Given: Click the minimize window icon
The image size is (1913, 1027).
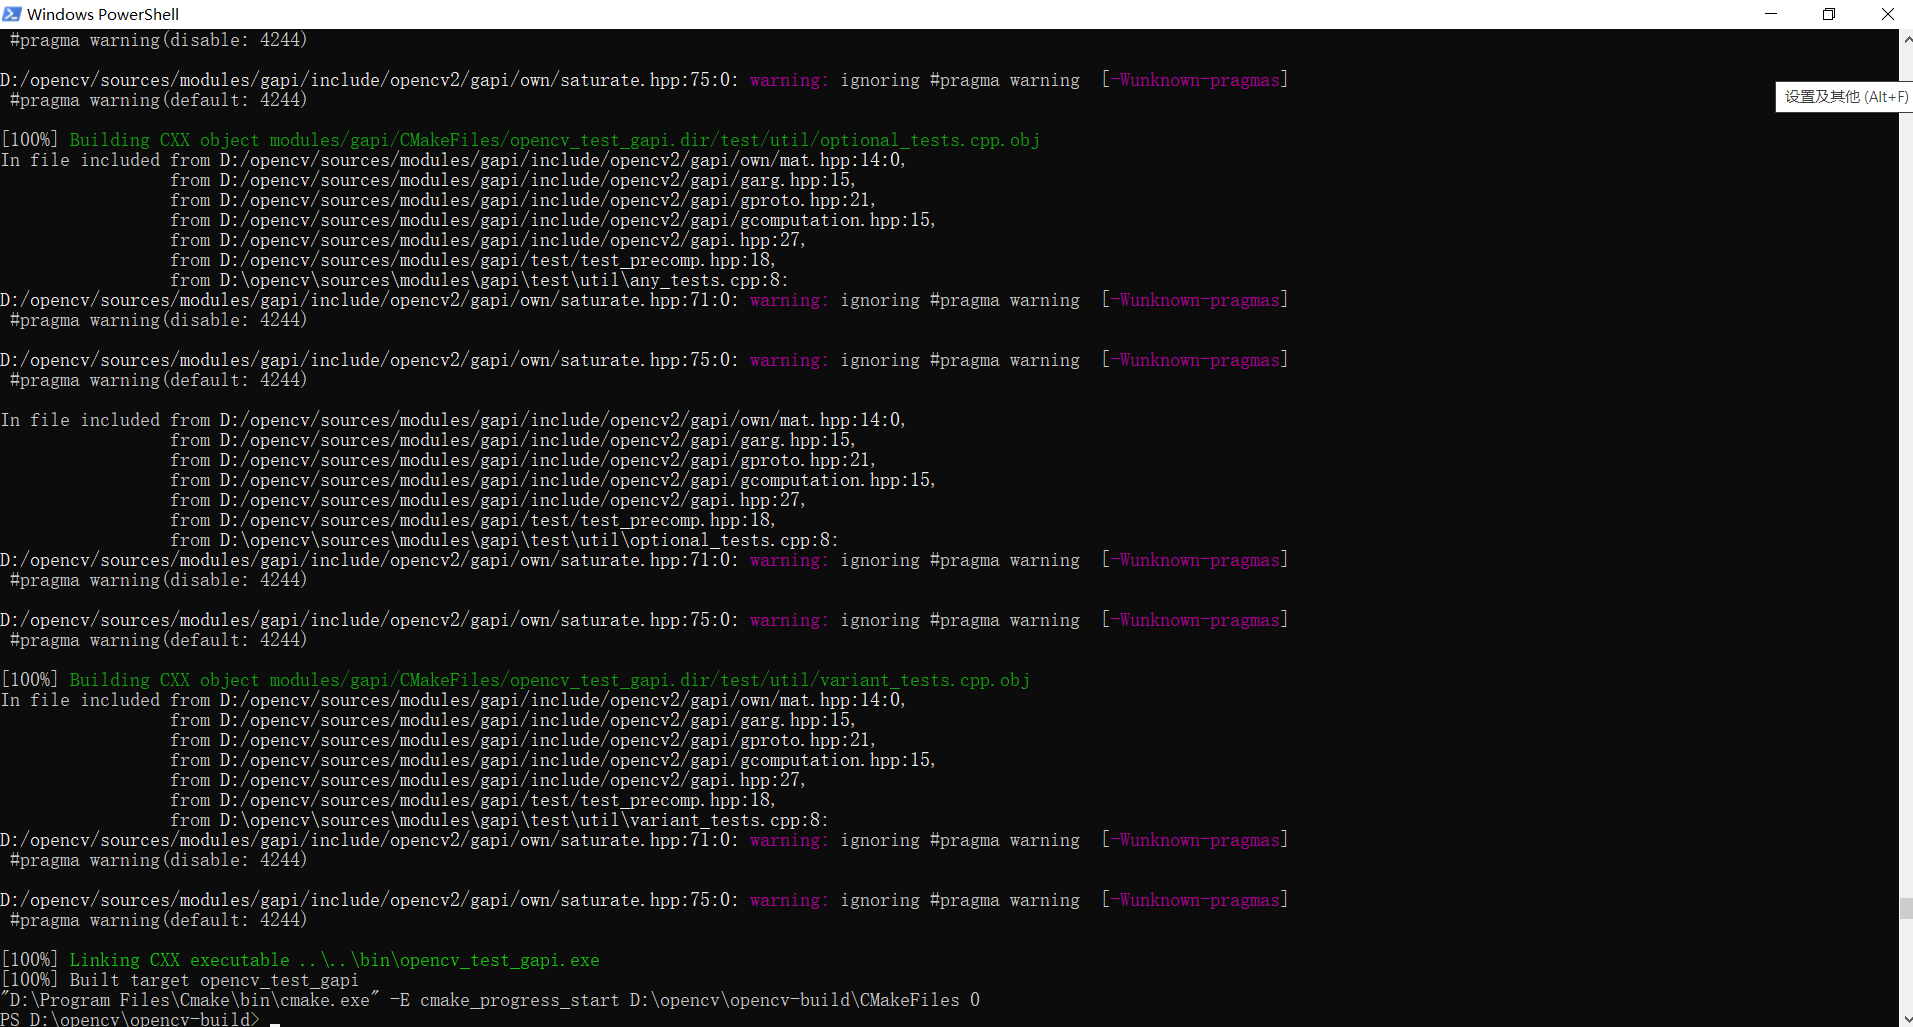Looking at the screenshot, I should [x=1771, y=14].
